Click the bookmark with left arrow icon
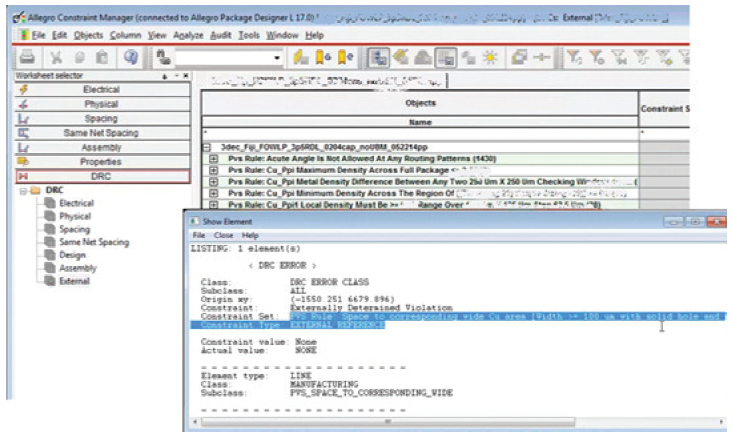Viewport: 734px width, 434px height. click(x=323, y=57)
